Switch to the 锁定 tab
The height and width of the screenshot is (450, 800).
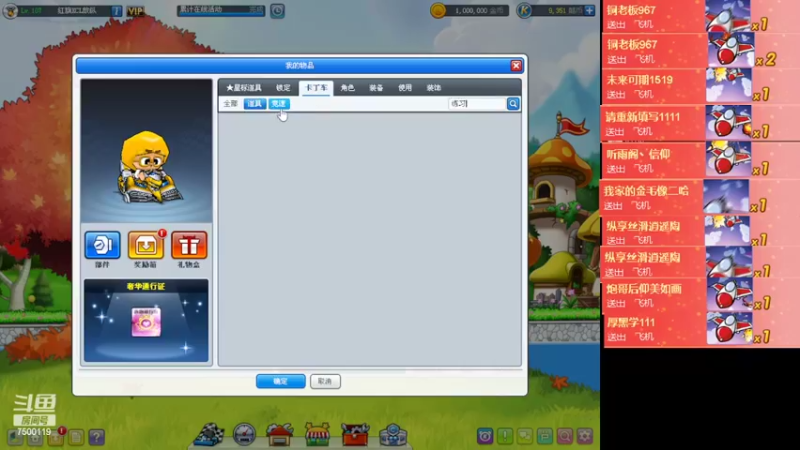(283, 88)
